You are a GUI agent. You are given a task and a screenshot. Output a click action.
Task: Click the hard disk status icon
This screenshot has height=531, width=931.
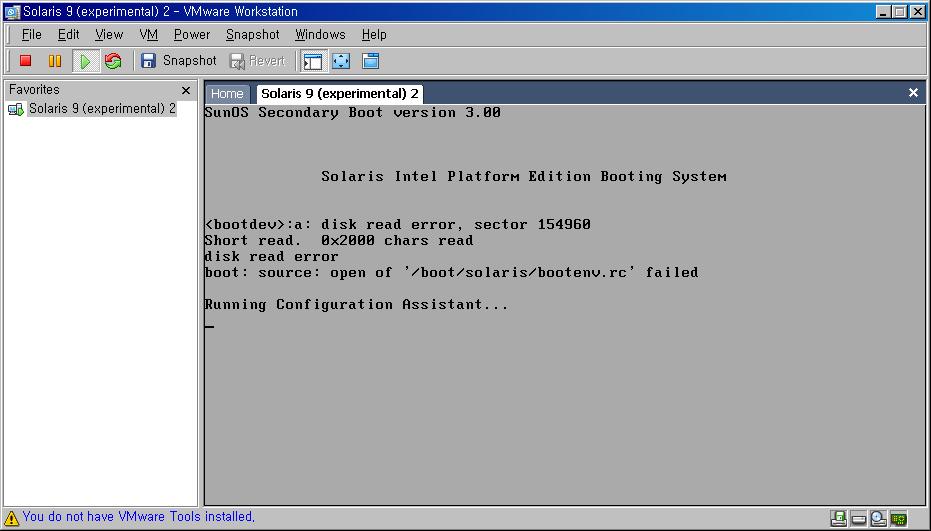[858, 518]
